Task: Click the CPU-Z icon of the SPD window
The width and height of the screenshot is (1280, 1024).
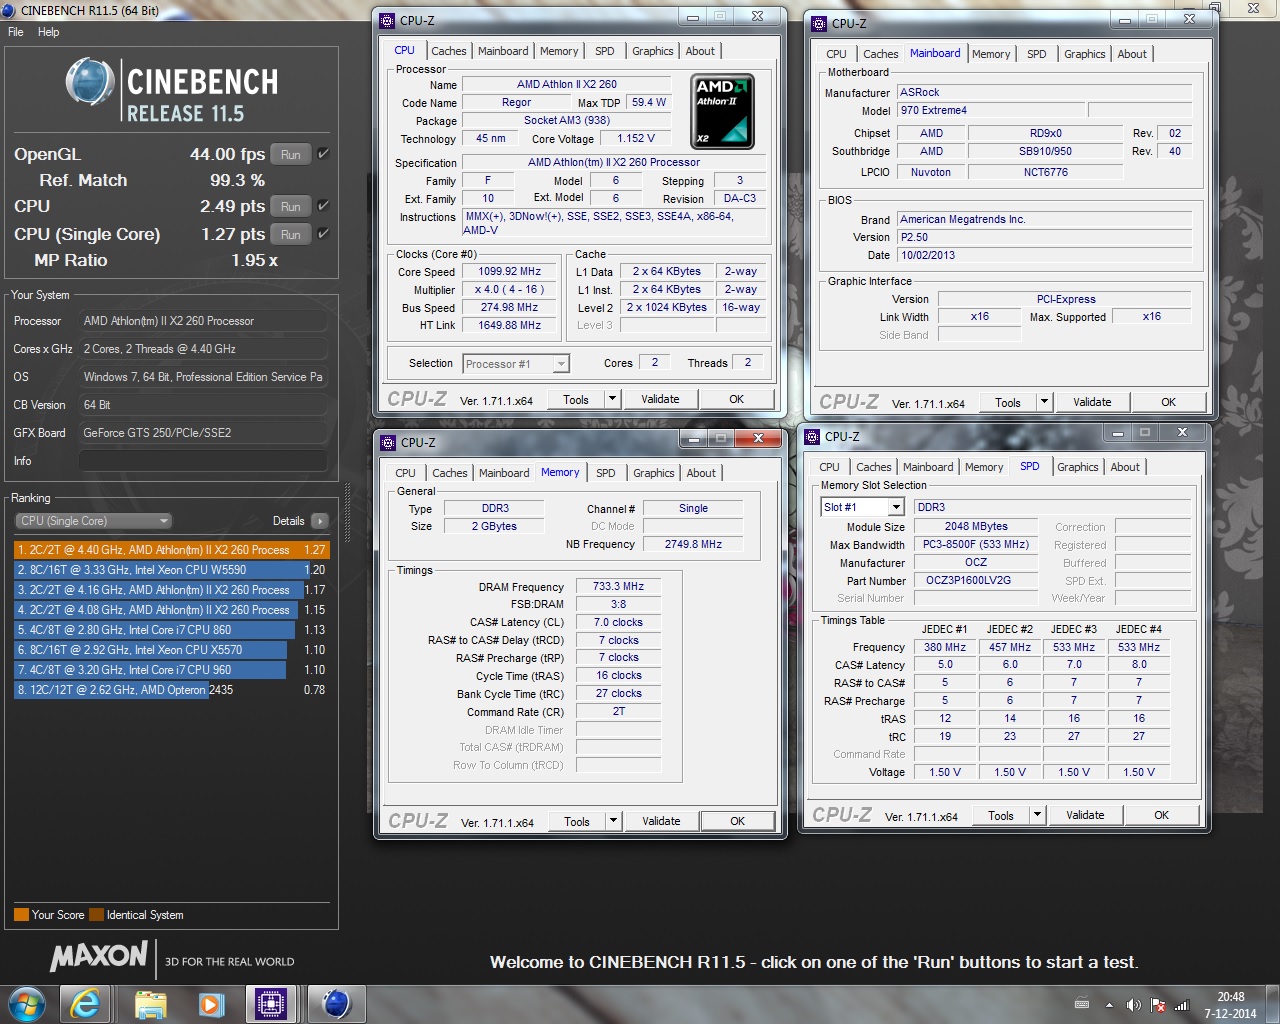Action: coord(812,436)
